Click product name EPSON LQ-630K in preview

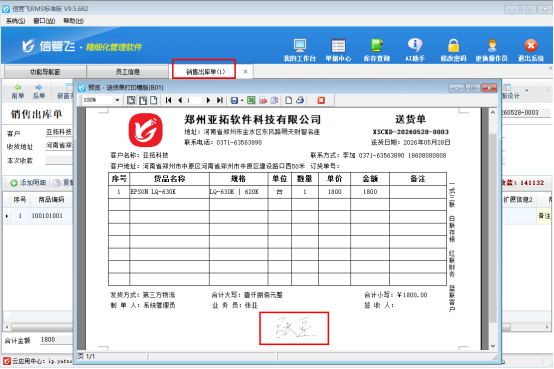coord(153,192)
